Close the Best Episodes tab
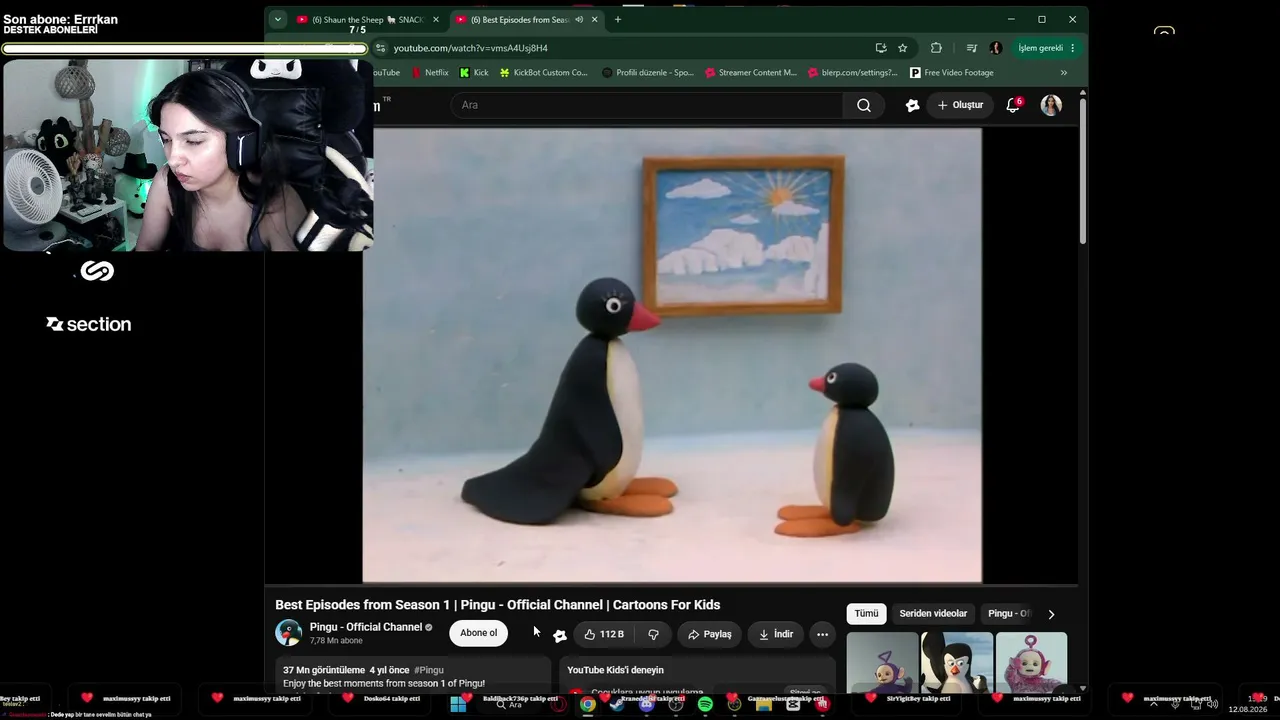Viewport: 1280px width, 720px height. pos(595,19)
